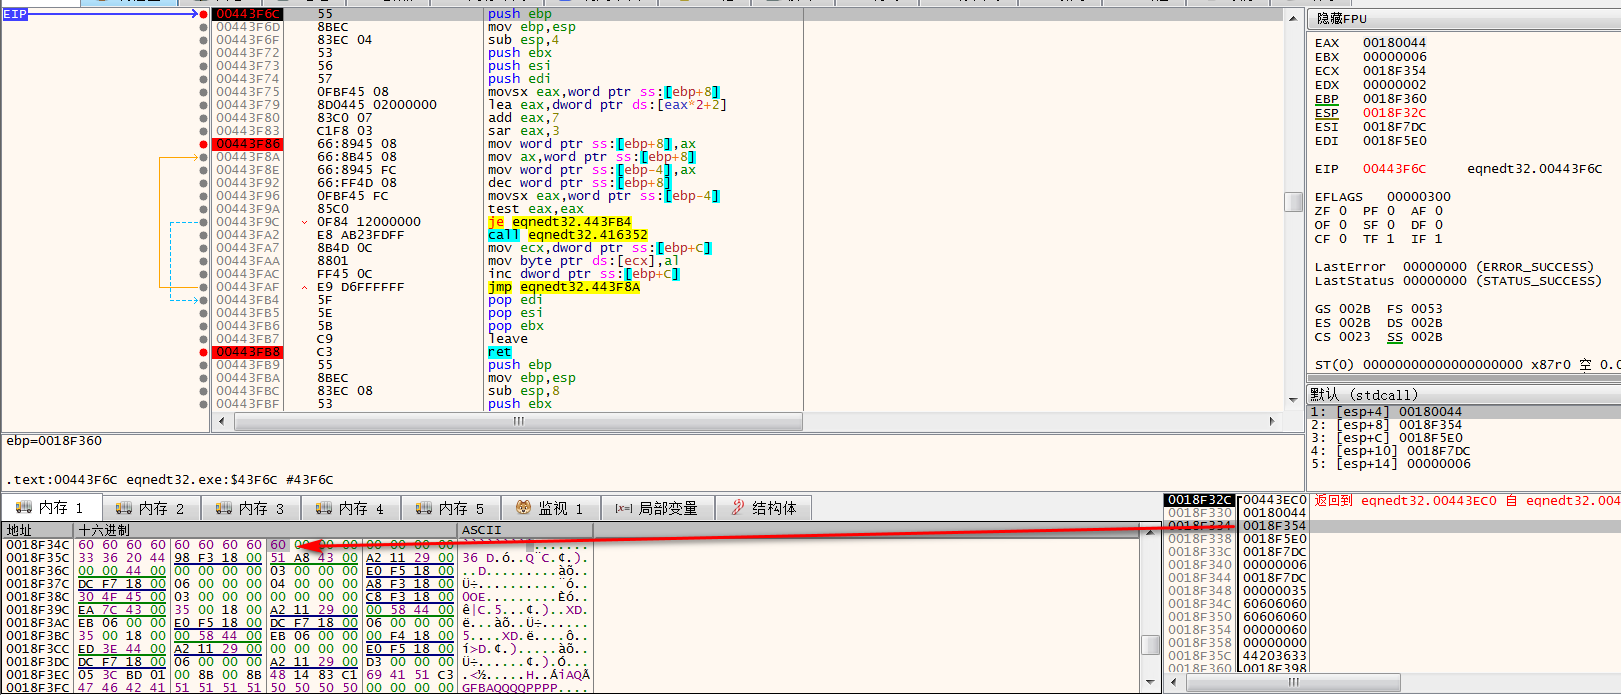This screenshot has width=1621, height=695.
Task: Toggle breakpoint dot at address 00443F9C
Action: click(204, 222)
